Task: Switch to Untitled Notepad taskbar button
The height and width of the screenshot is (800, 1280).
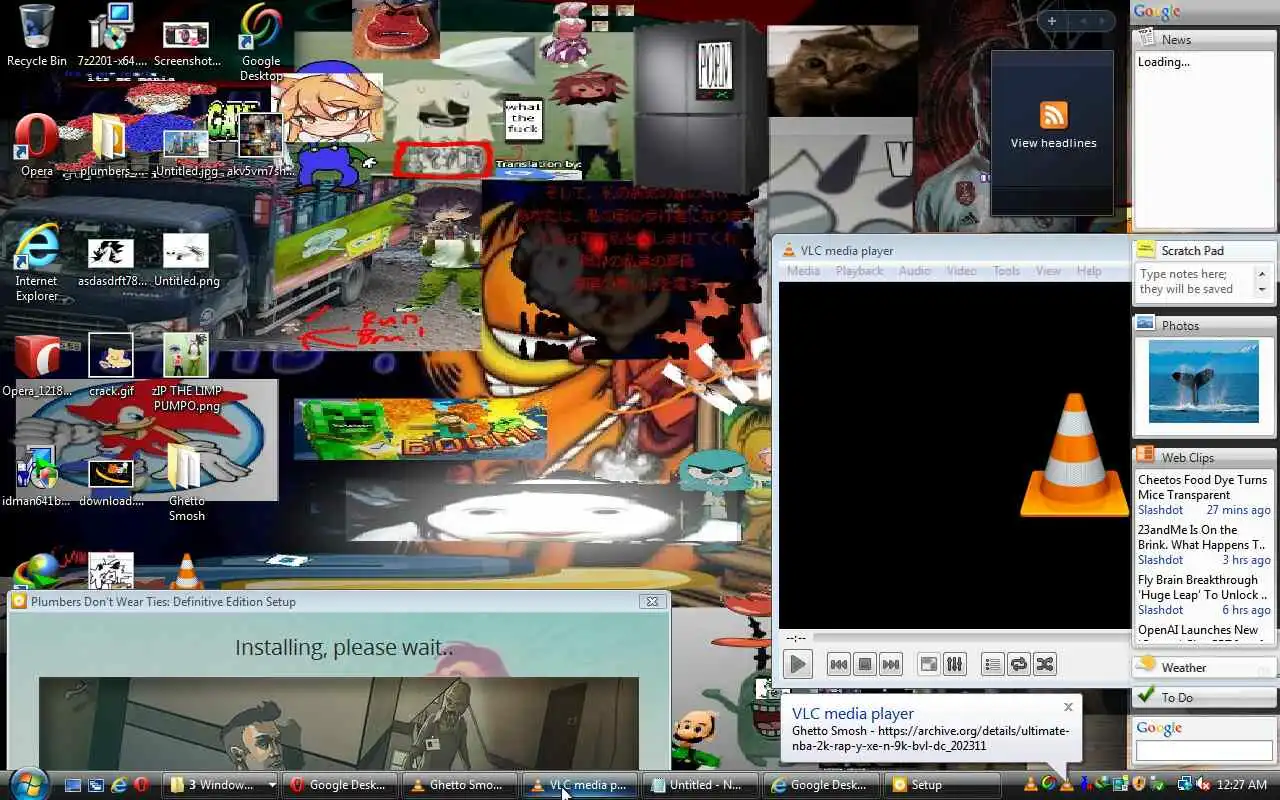Action: coord(702,785)
